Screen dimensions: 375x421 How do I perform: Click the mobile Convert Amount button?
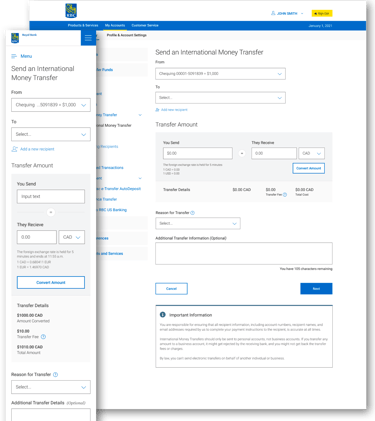click(51, 282)
